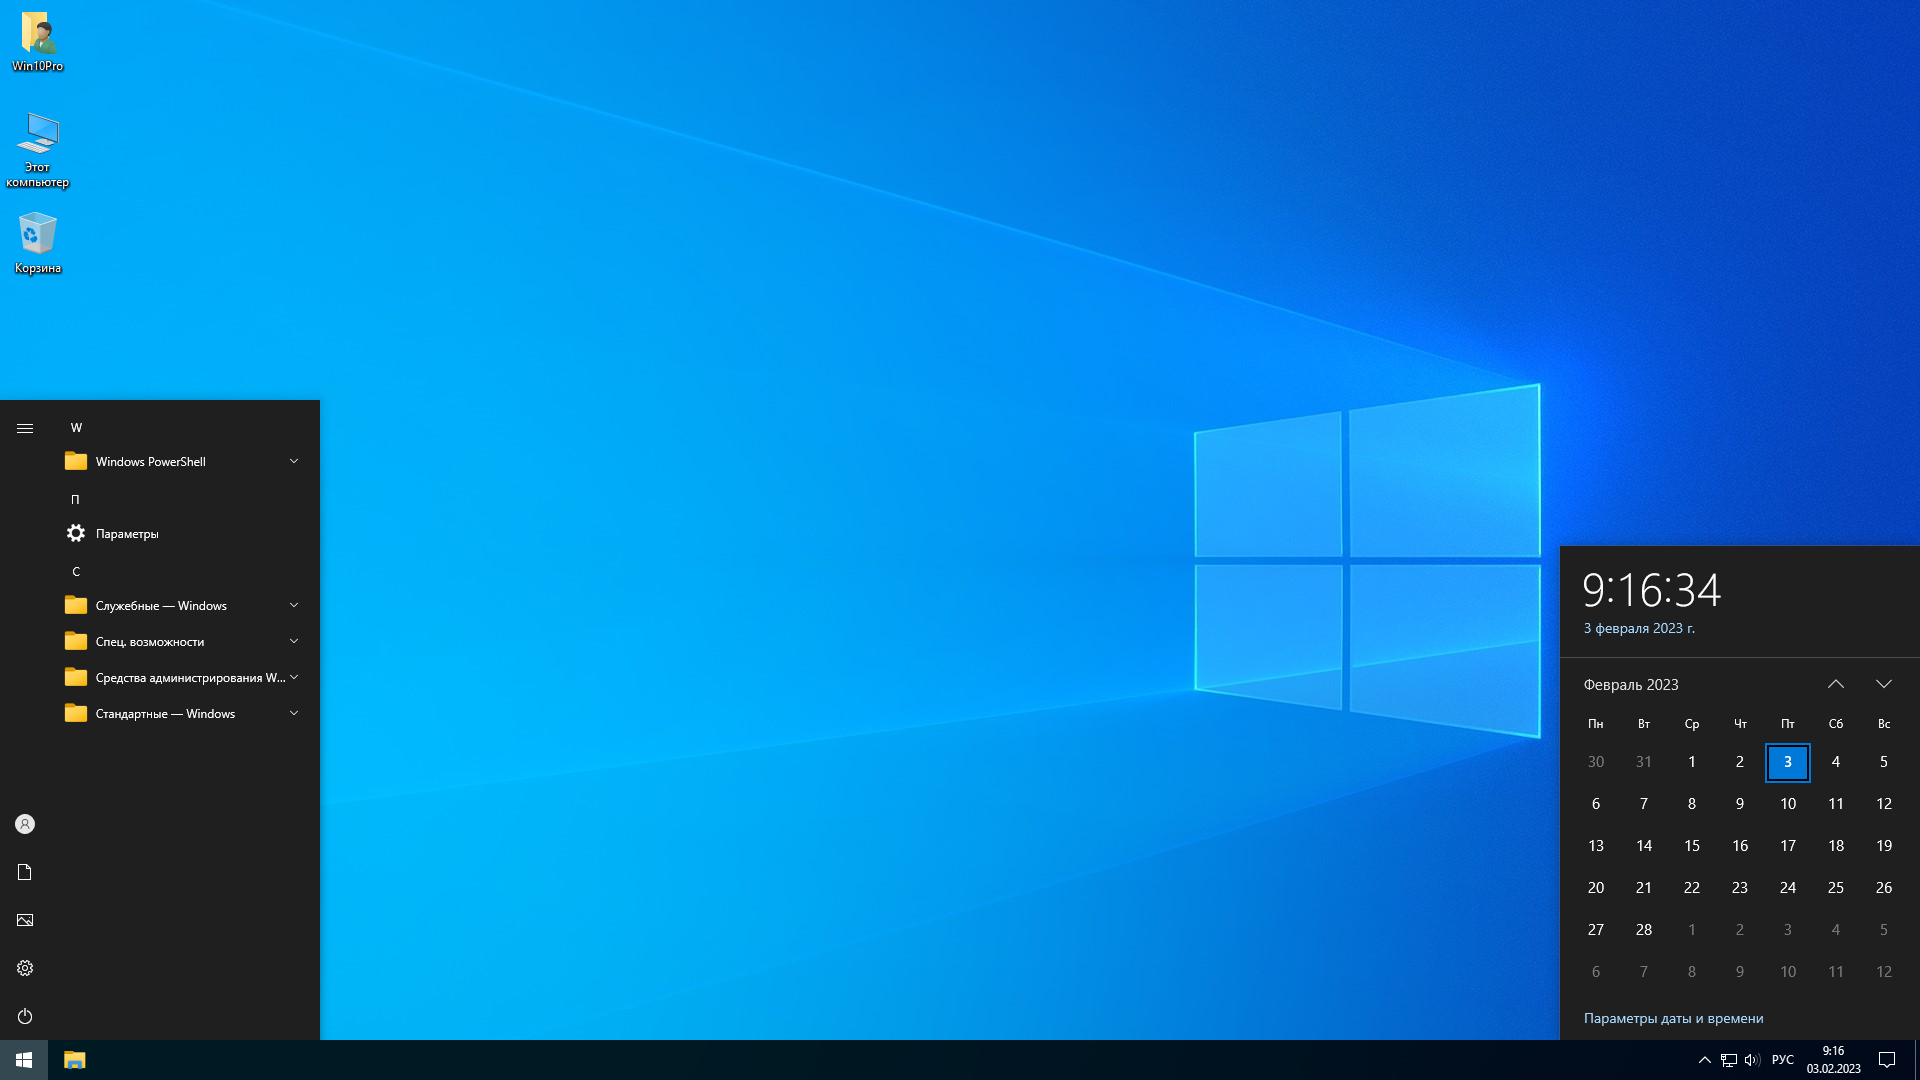Click the volume speaker tray icon
Screen dimensions: 1920x1080
tap(1751, 1060)
